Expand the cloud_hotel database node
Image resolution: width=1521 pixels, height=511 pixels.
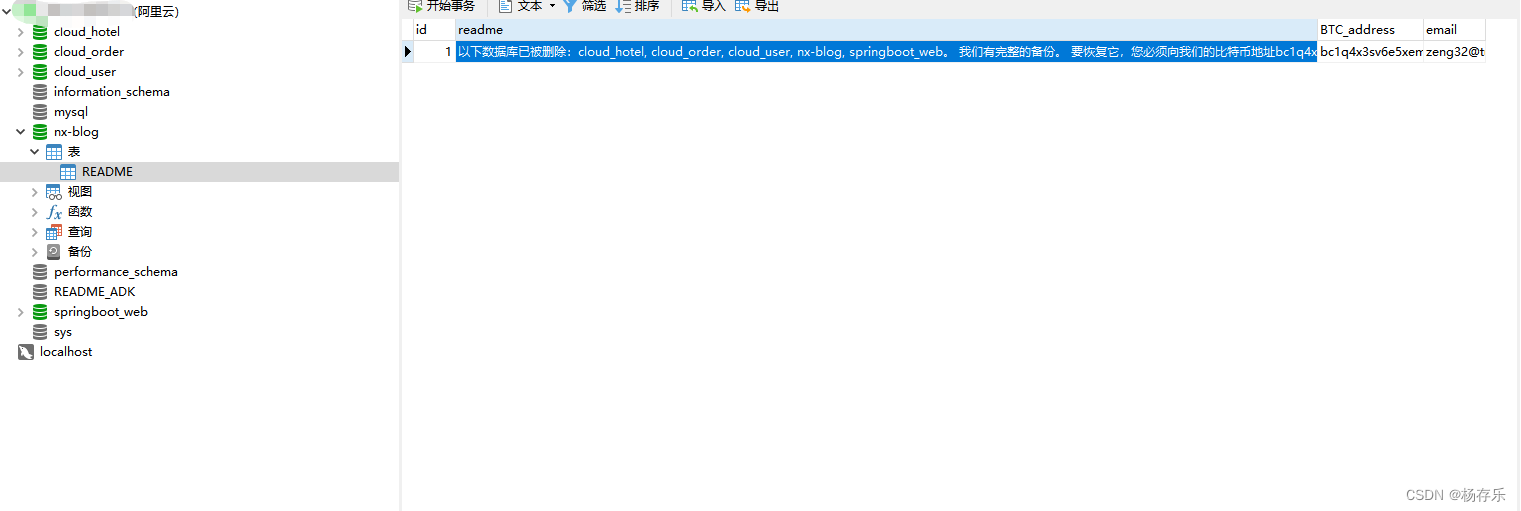(x=21, y=32)
